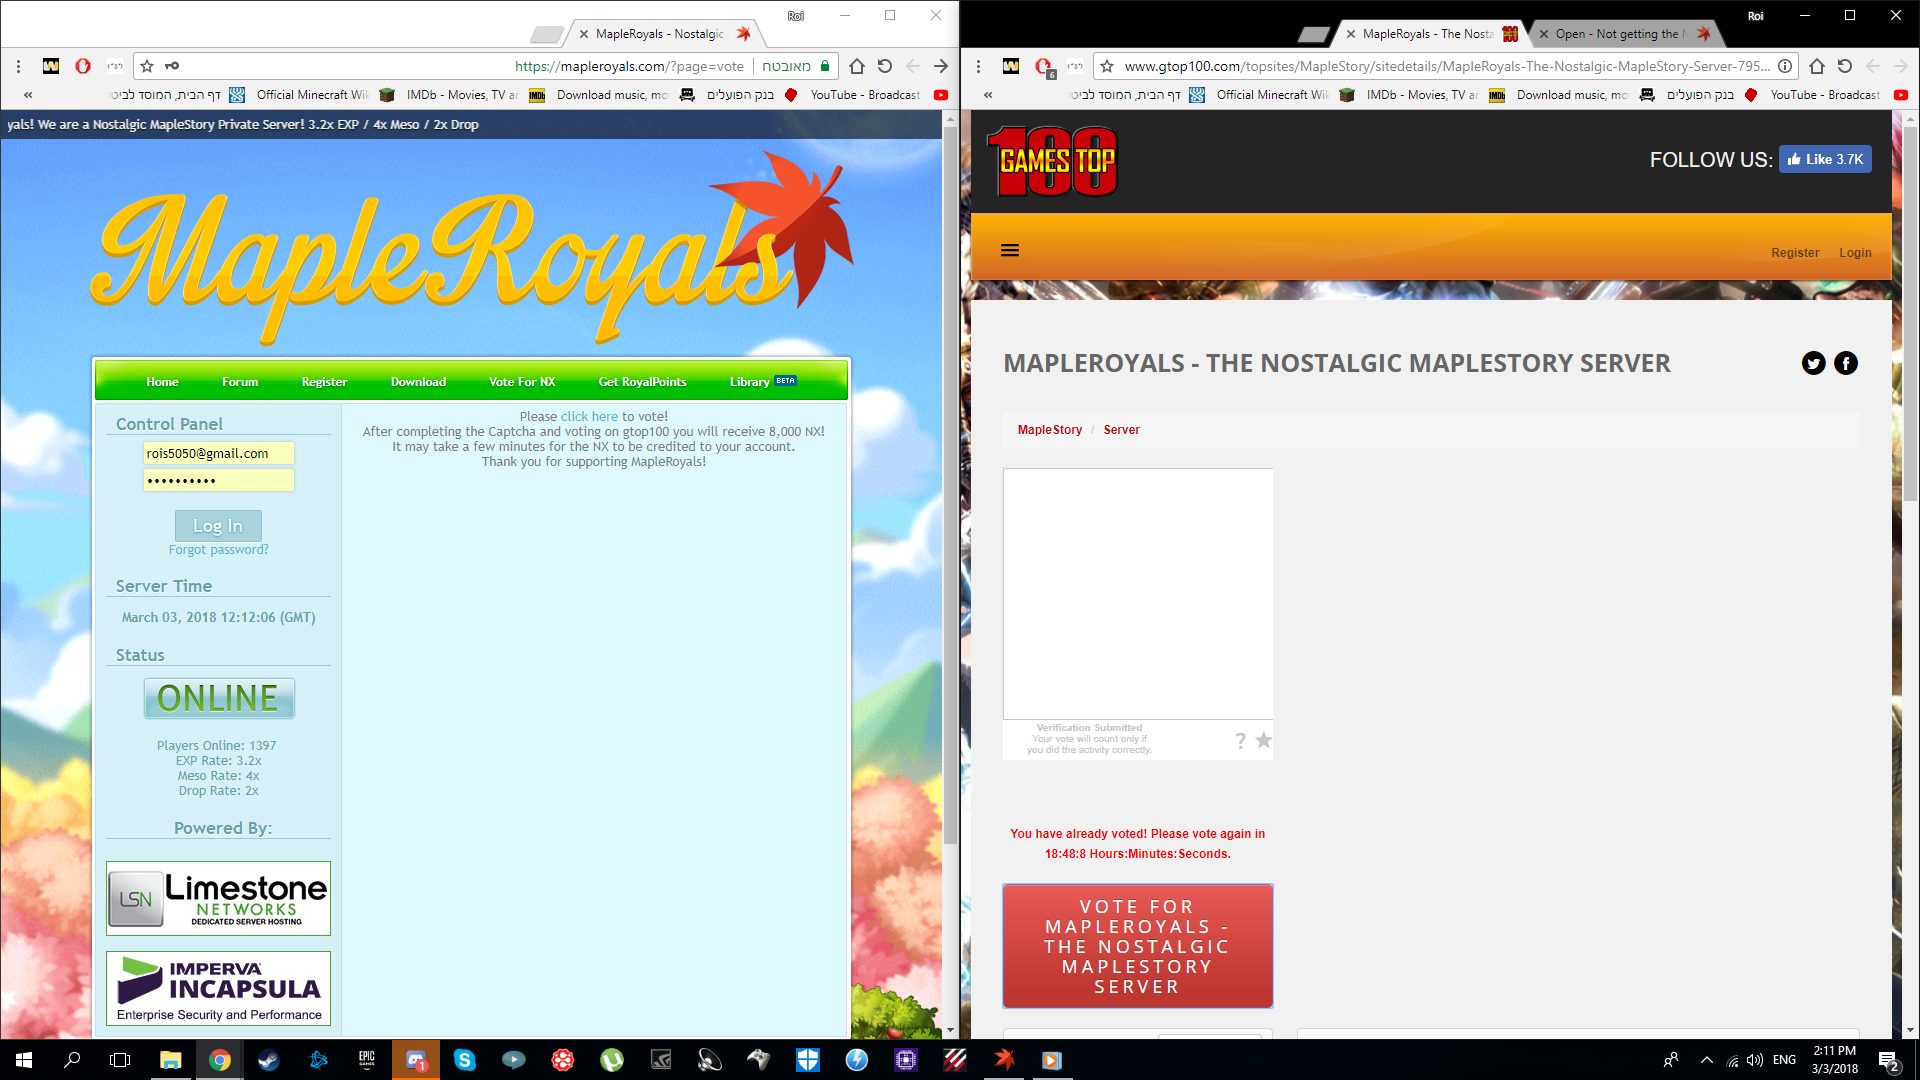
Task: Open saved-password key icon in left address bar
Action: point(172,66)
